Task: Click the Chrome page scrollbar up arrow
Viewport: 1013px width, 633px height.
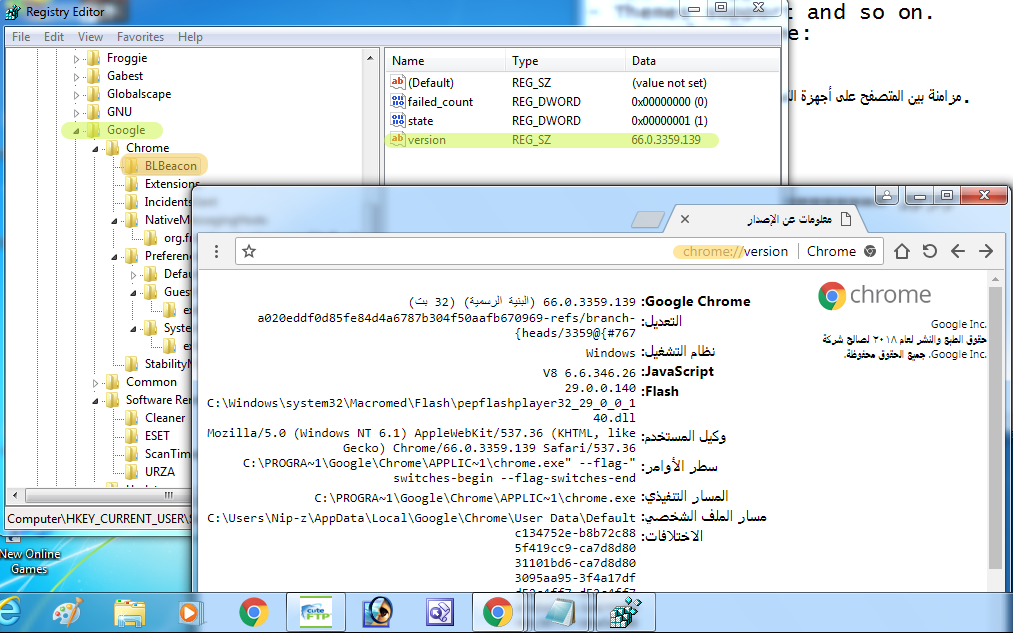Action: coord(995,279)
